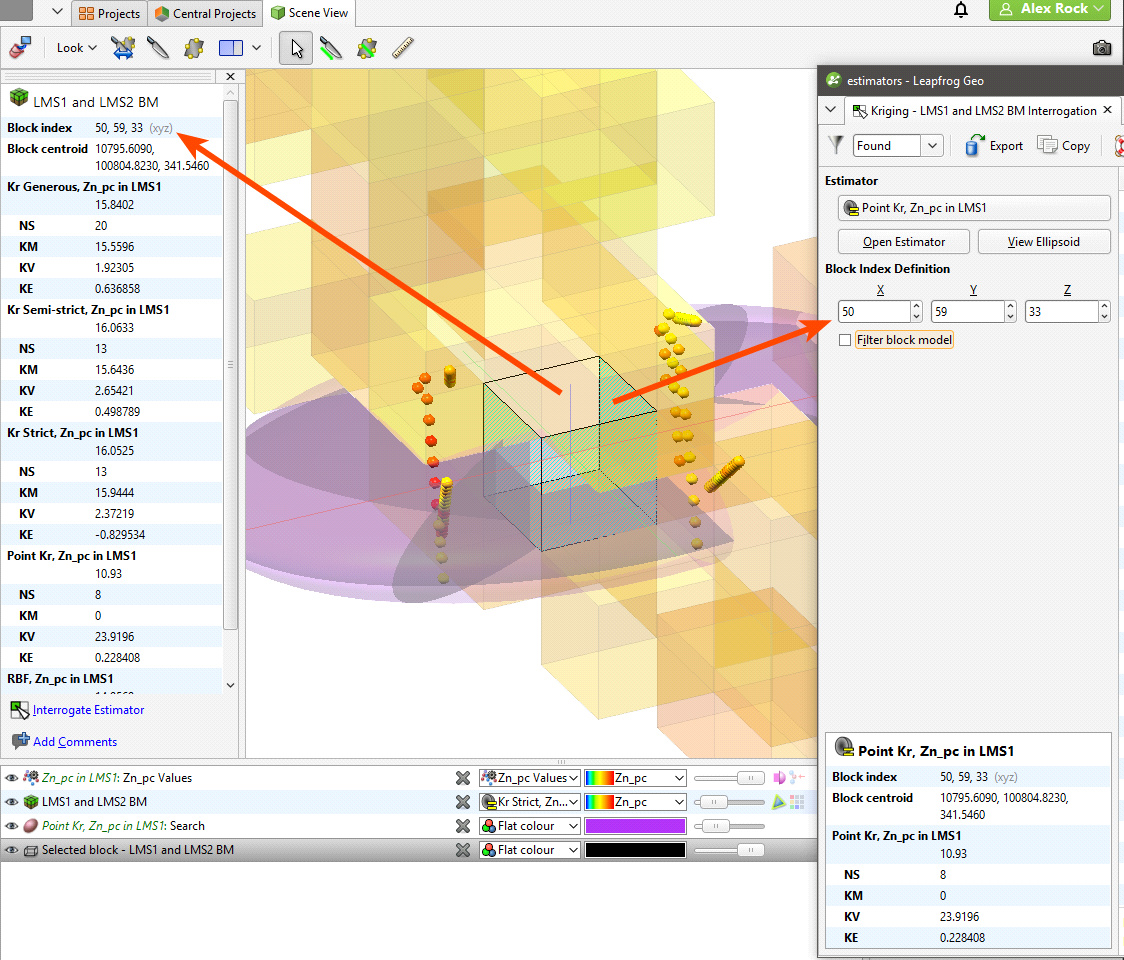Click the green triangle icon in BM row
This screenshot has width=1124, height=960.
(x=778, y=802)
